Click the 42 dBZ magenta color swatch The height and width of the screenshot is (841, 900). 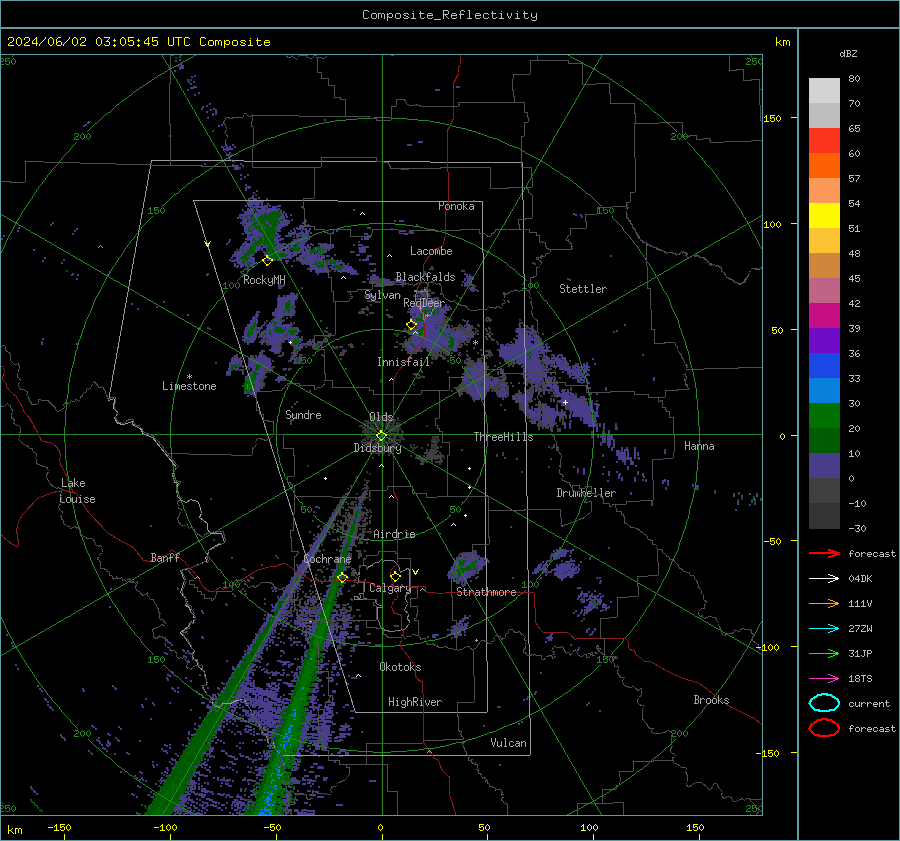pyautogui.click(x=824, y=315)
